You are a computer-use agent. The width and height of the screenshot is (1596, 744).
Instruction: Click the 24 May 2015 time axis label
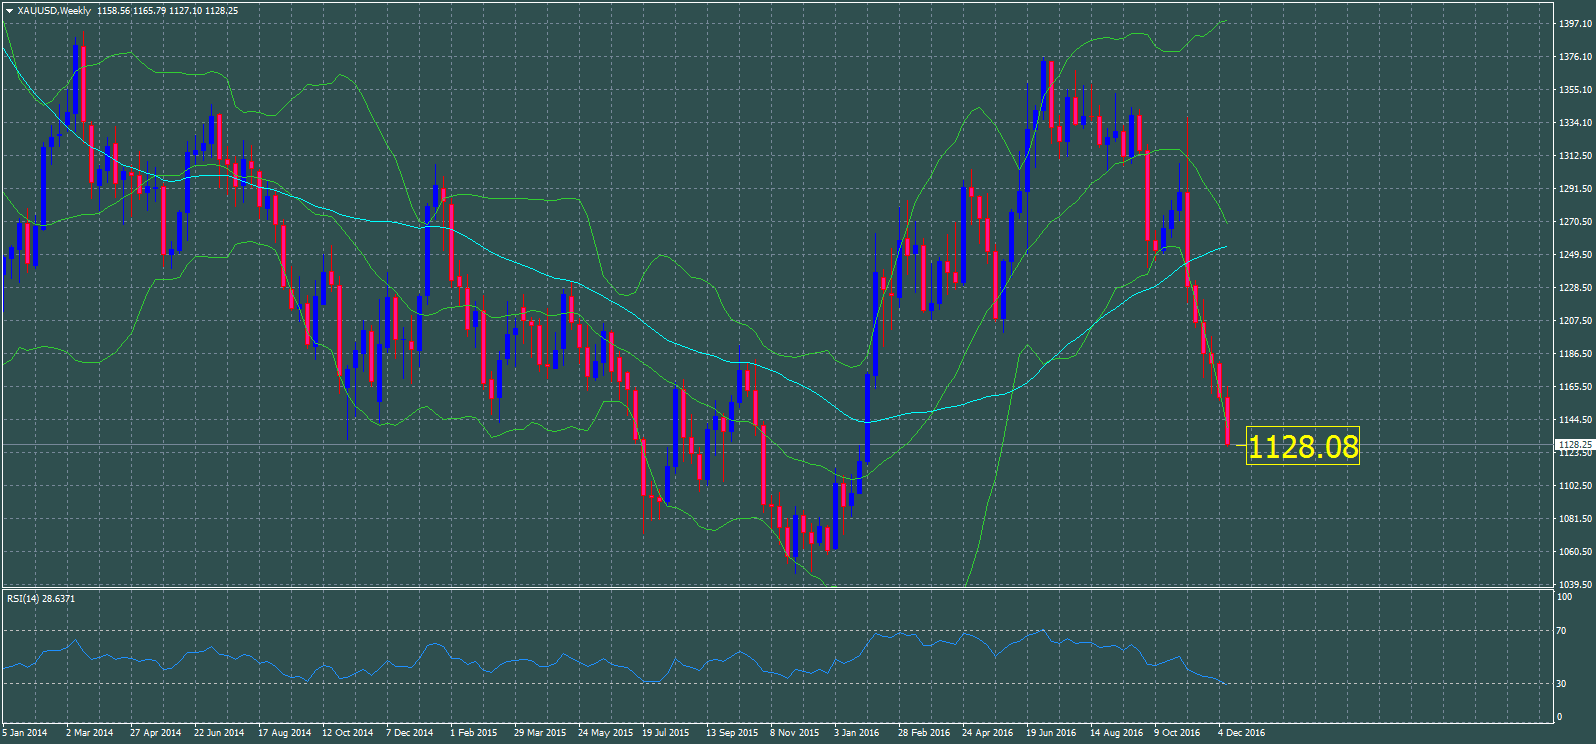(x=605, y=733)
